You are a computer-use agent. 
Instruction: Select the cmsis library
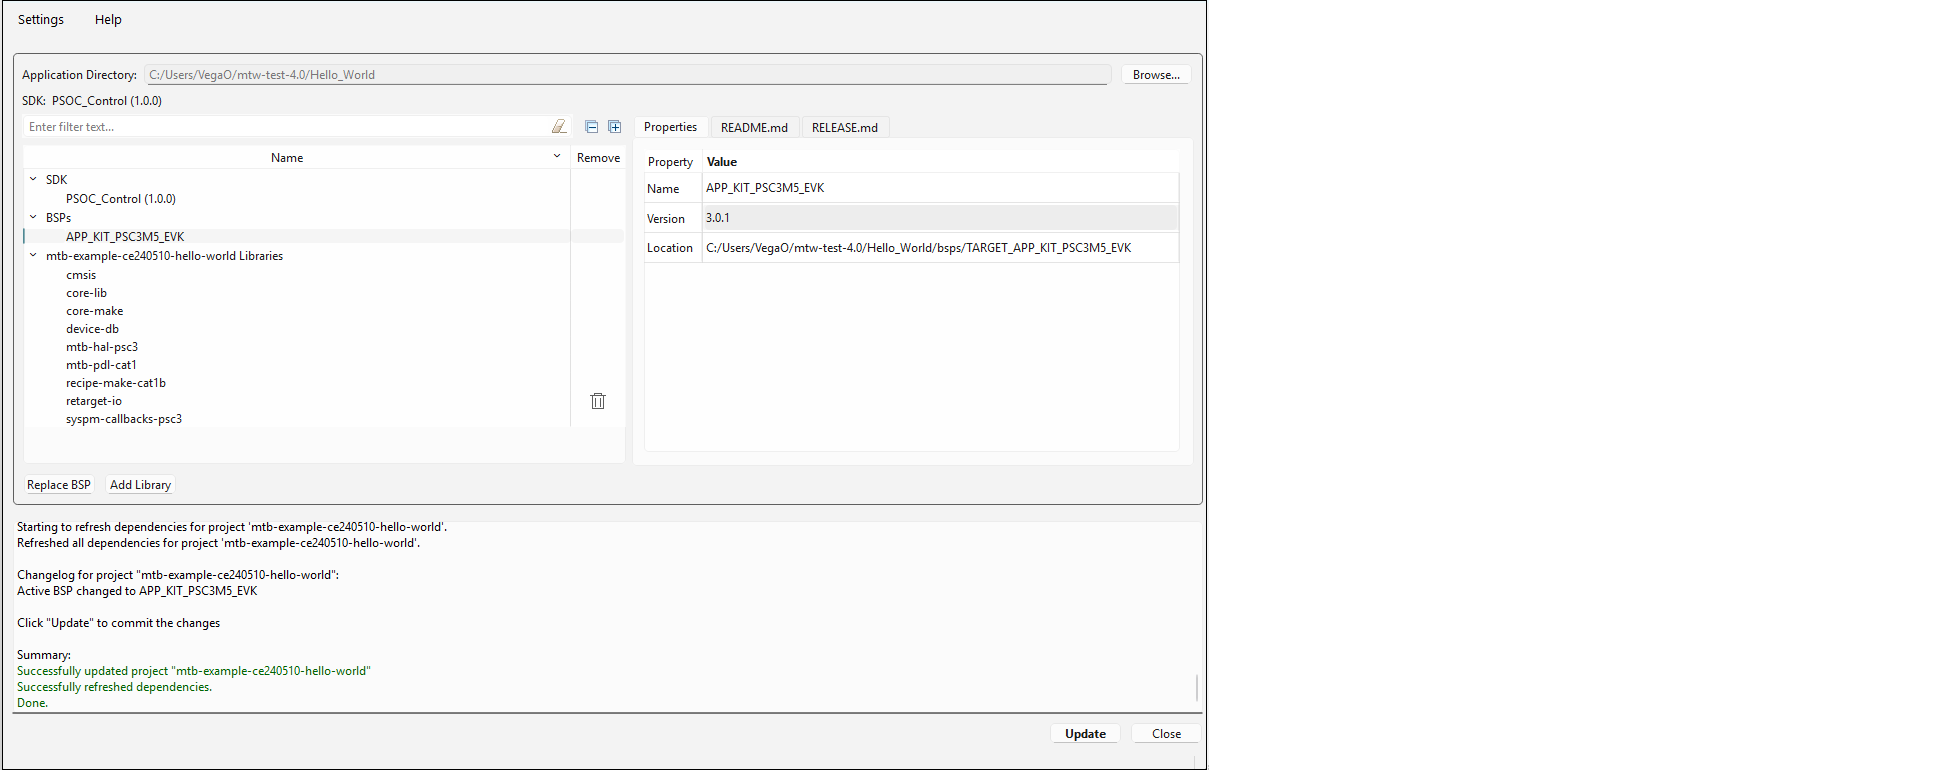(81, 275)
